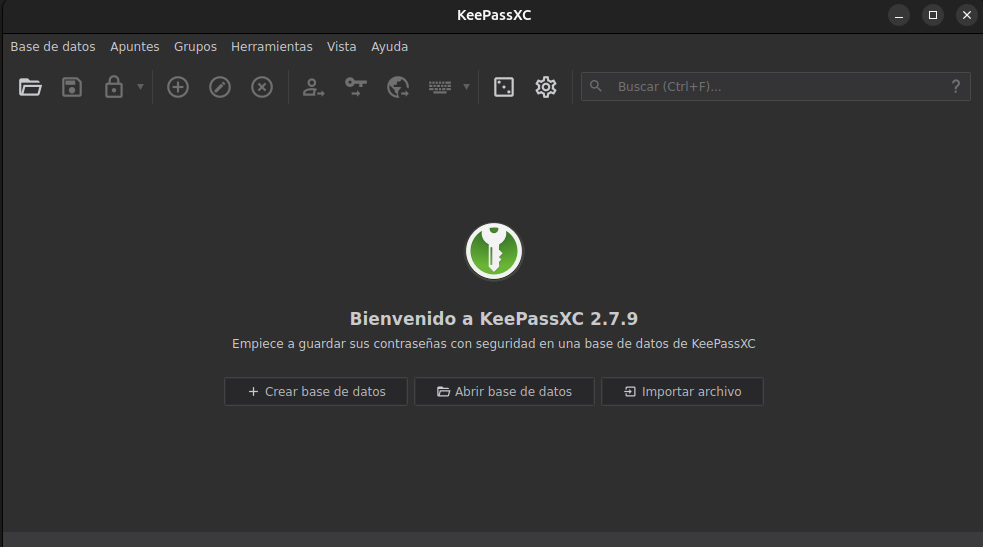Click the delete entry X icon

pos(262,87)
